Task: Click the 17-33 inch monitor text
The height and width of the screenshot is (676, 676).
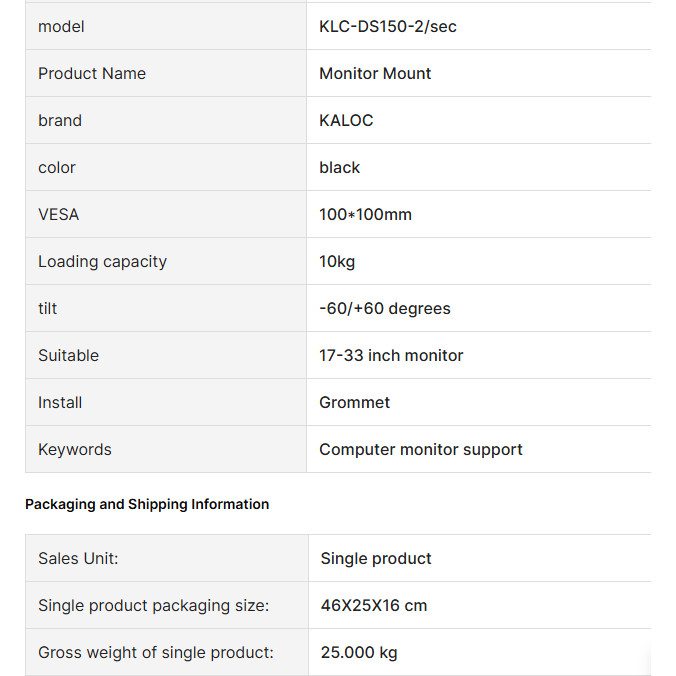Action: [x=391, y=356]
